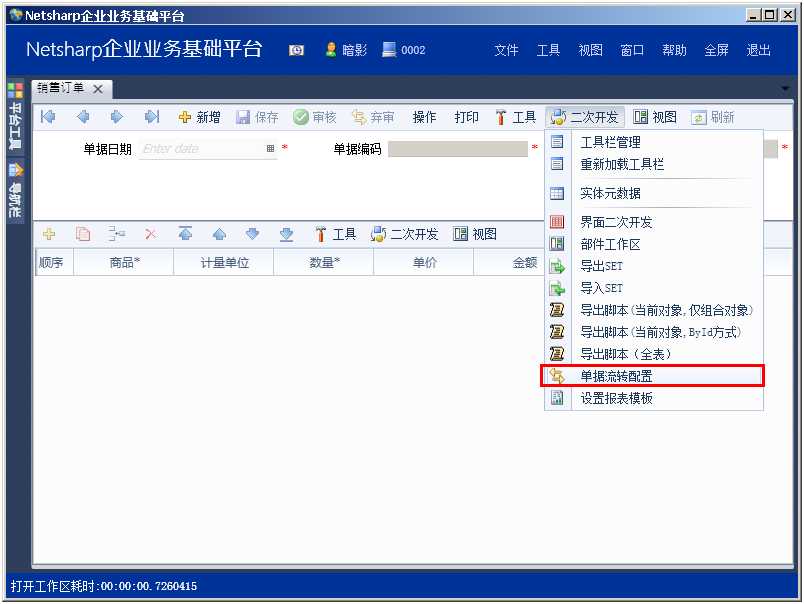
Task: Move detail row to bottom icon
Action: tap(287, 235)
